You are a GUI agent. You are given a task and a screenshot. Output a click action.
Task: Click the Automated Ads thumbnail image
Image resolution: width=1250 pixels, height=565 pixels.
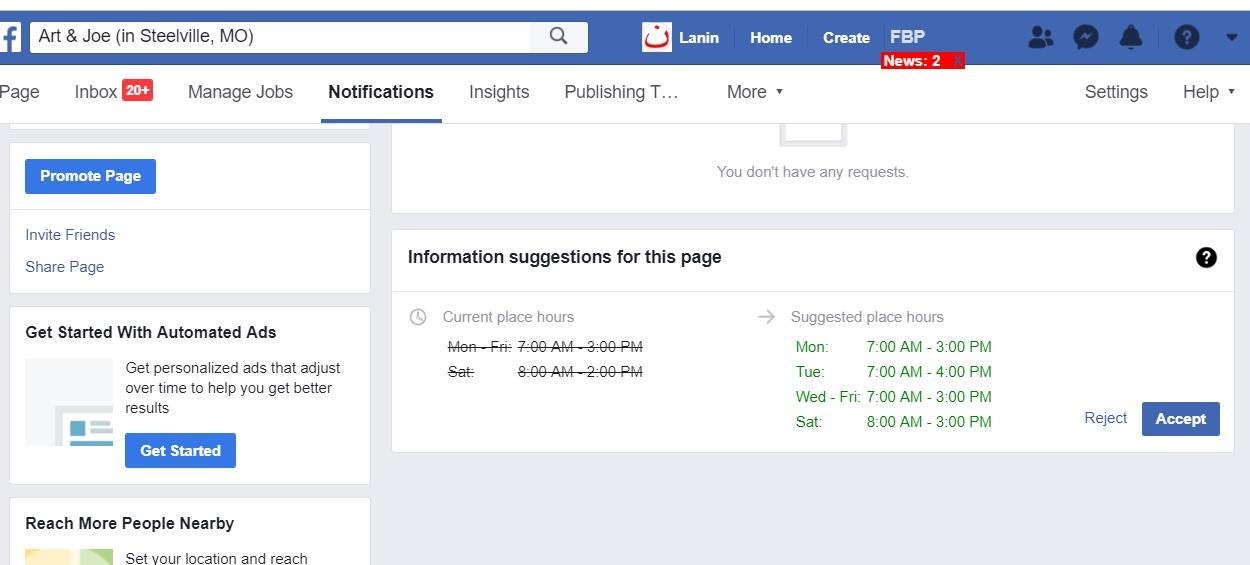[69, 402]
